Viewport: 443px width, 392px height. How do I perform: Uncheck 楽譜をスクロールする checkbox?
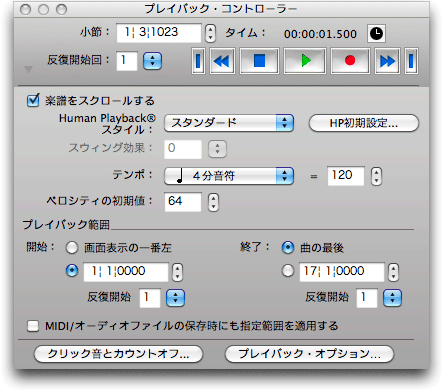[x=33, y=100]
